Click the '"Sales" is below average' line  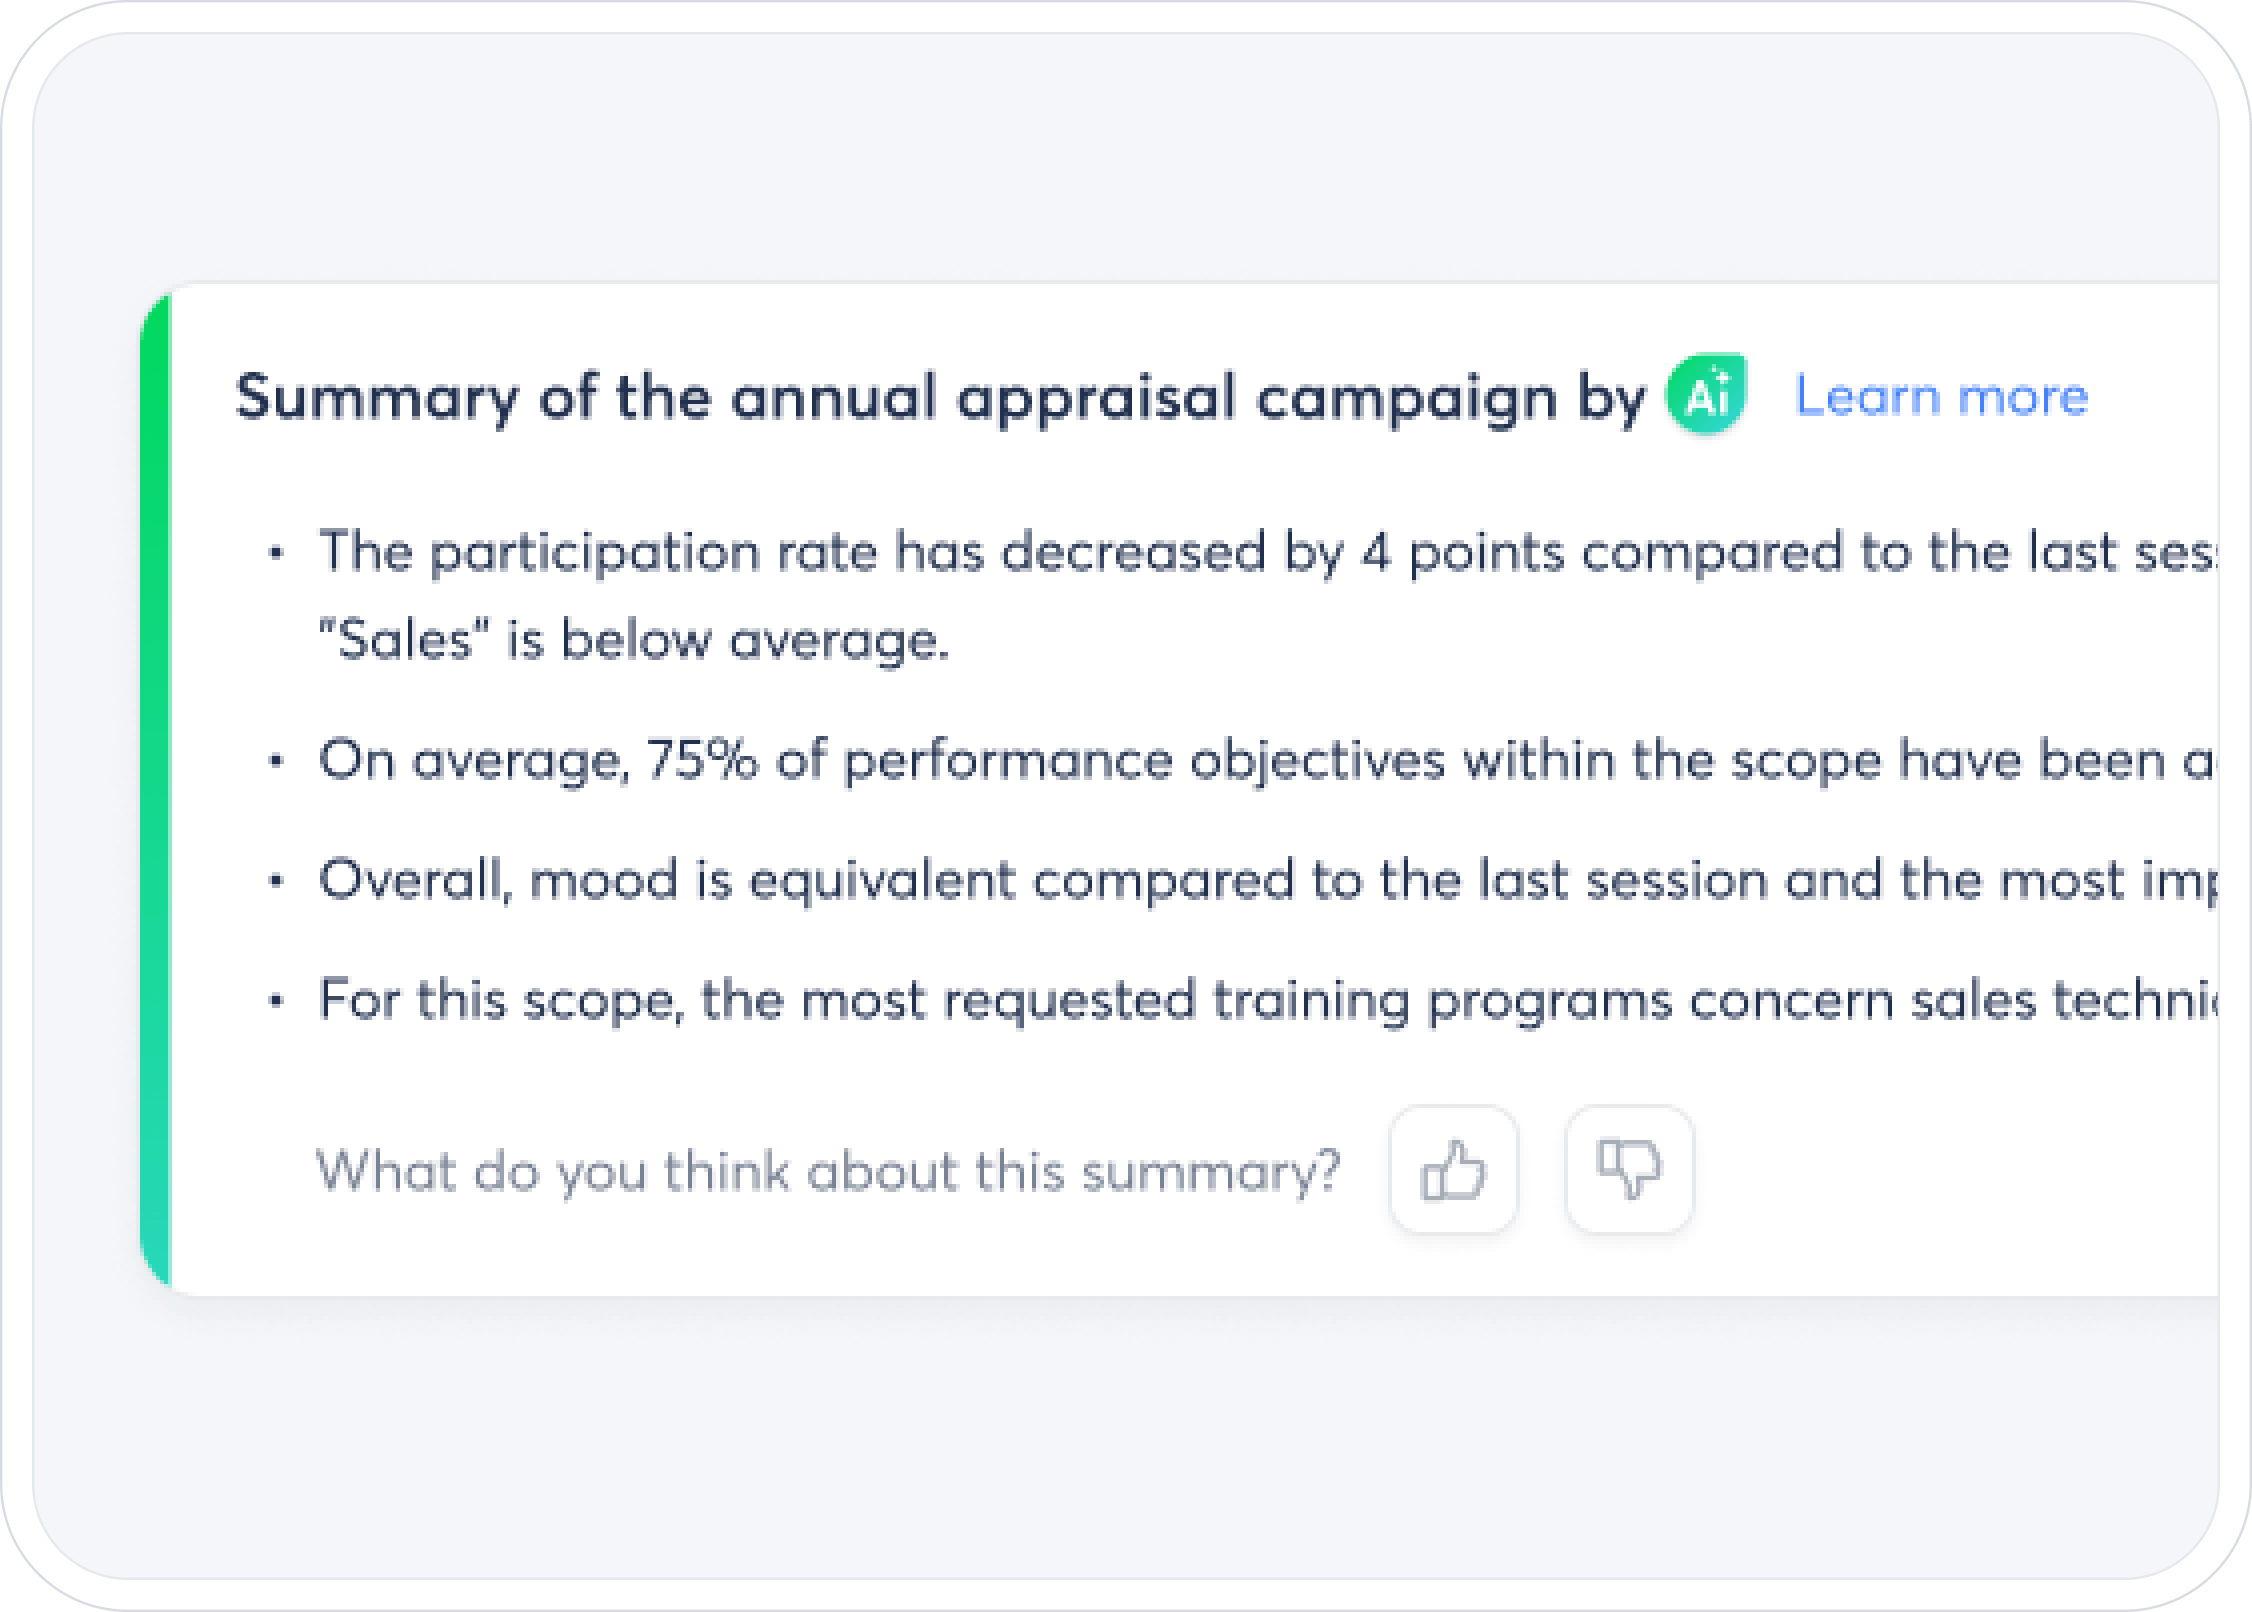pos(634,640)
